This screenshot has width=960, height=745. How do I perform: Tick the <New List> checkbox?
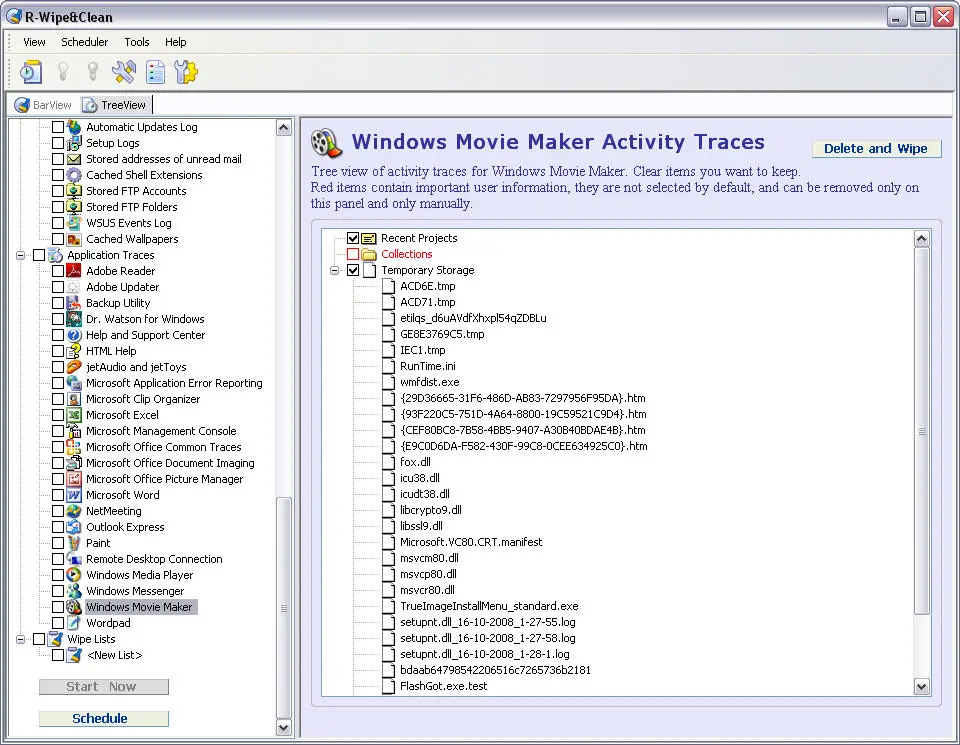(x=58, y=655)
